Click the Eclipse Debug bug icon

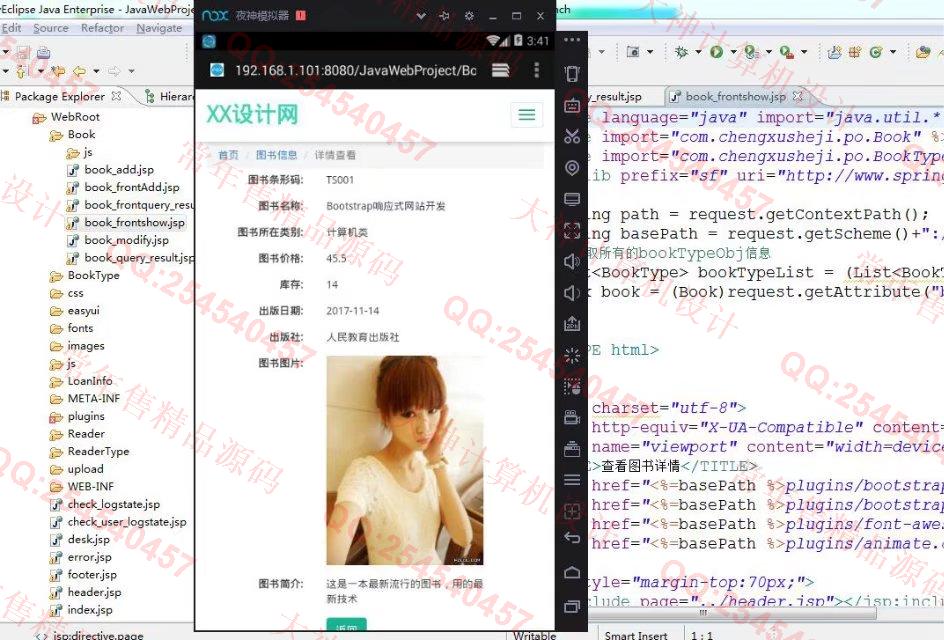[x=682, y=52]
